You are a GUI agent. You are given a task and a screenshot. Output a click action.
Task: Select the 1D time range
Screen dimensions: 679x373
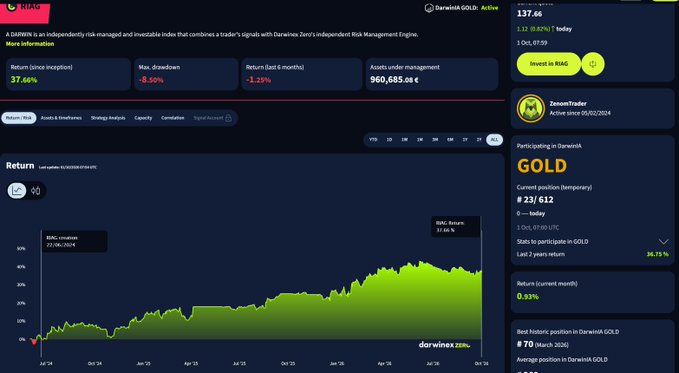[389, 139]
